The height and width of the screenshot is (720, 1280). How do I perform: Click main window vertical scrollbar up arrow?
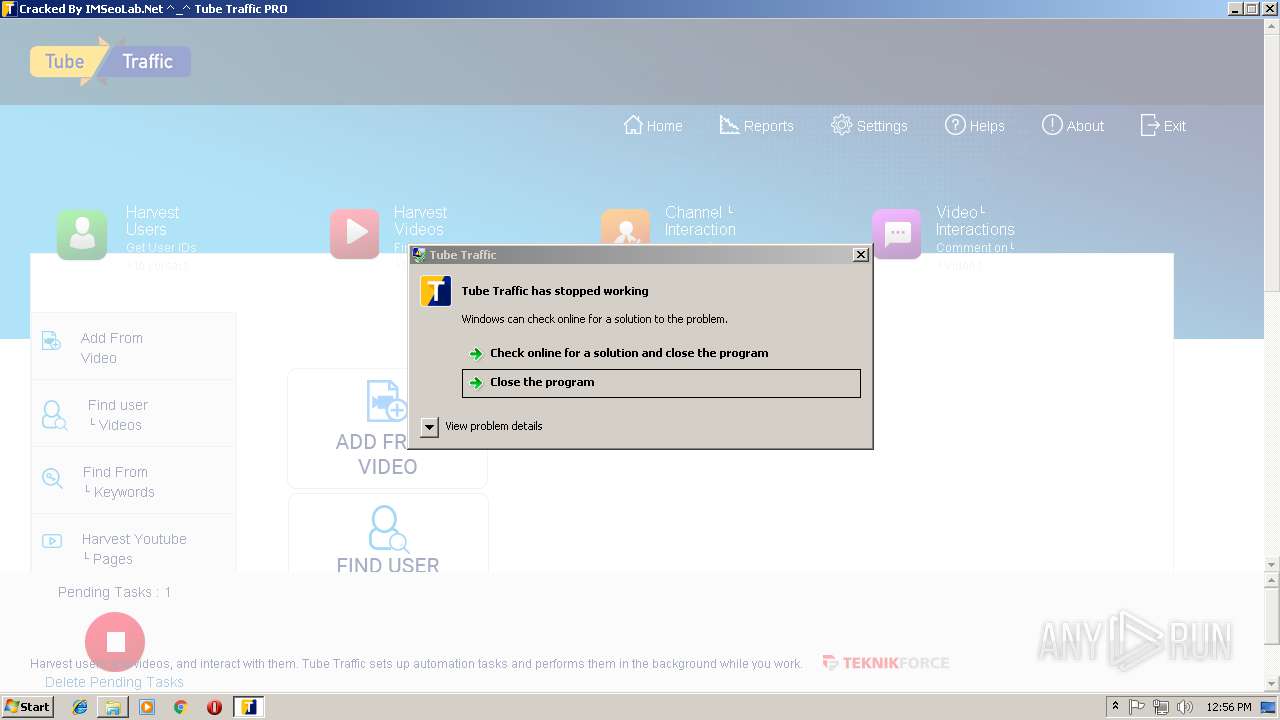1272,25
